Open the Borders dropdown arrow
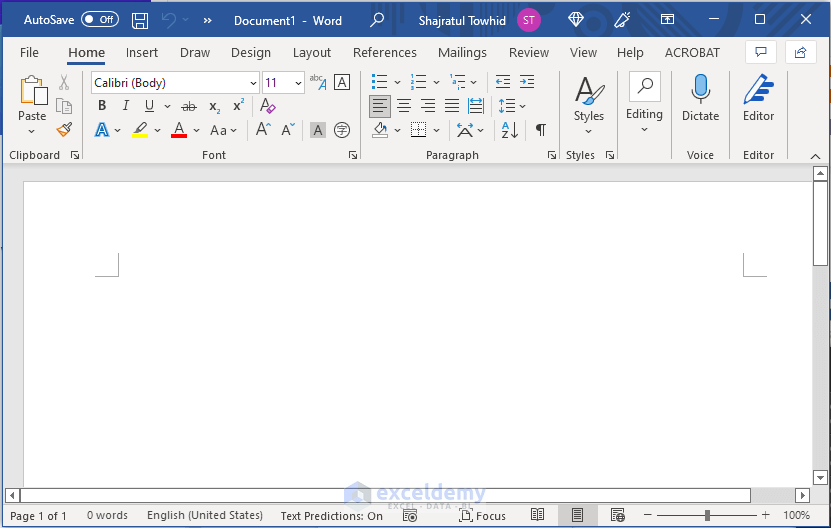 coord(436,130)
